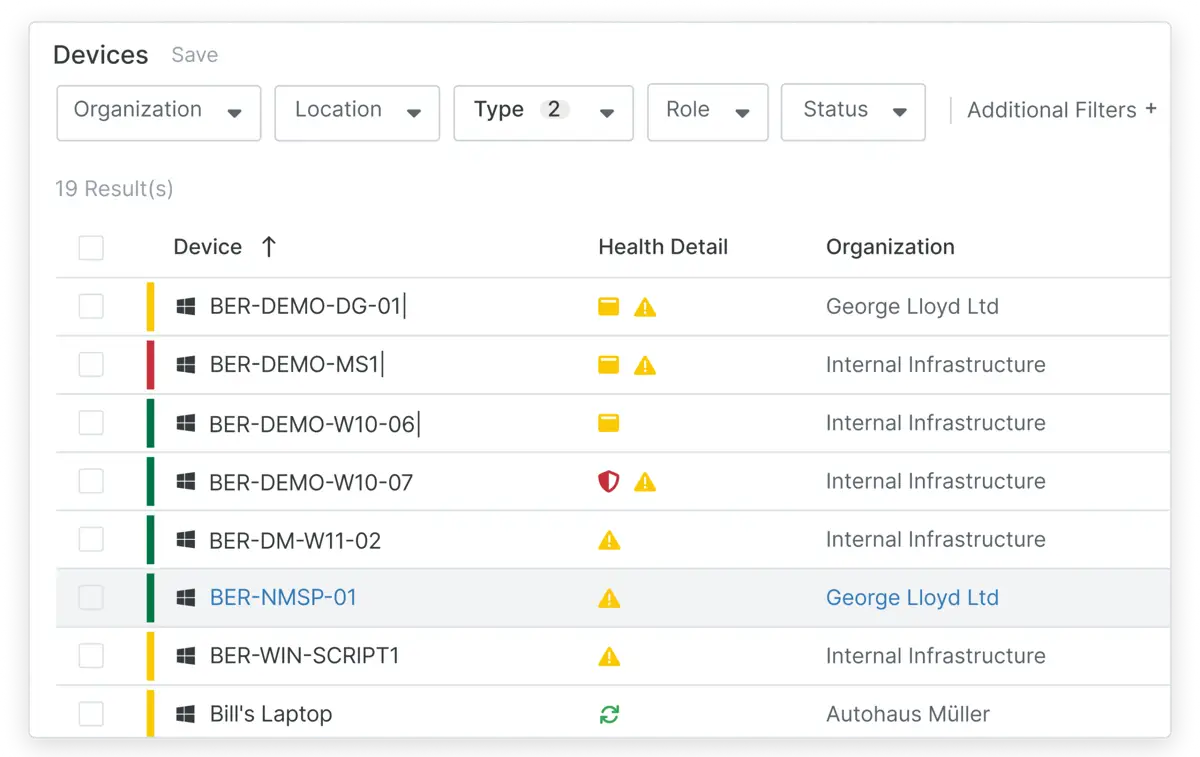The image size is (1200, 757).
Task: Check the box for BER-DEMO-W10-07
Action: click(91, 481)
